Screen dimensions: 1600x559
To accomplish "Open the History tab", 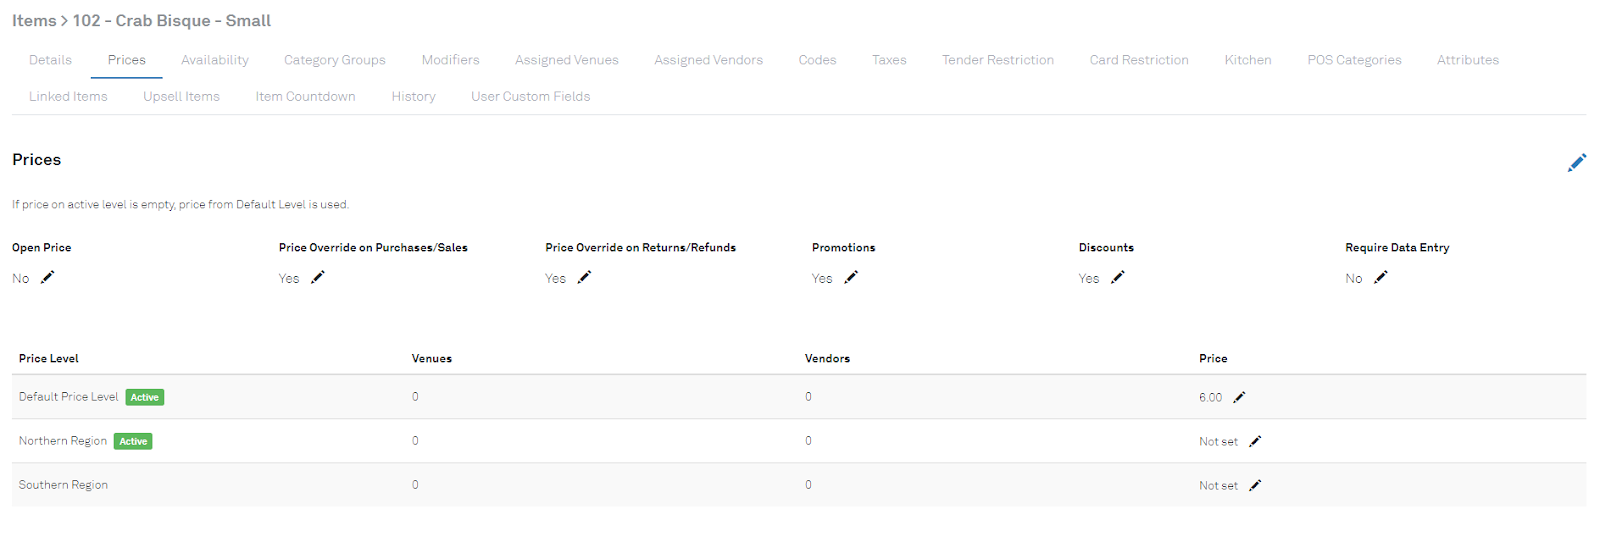I will coord(413,96).
